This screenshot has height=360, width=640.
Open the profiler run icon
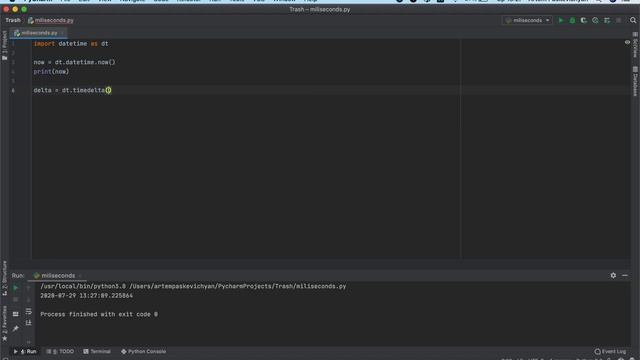(x=595, y=20)
